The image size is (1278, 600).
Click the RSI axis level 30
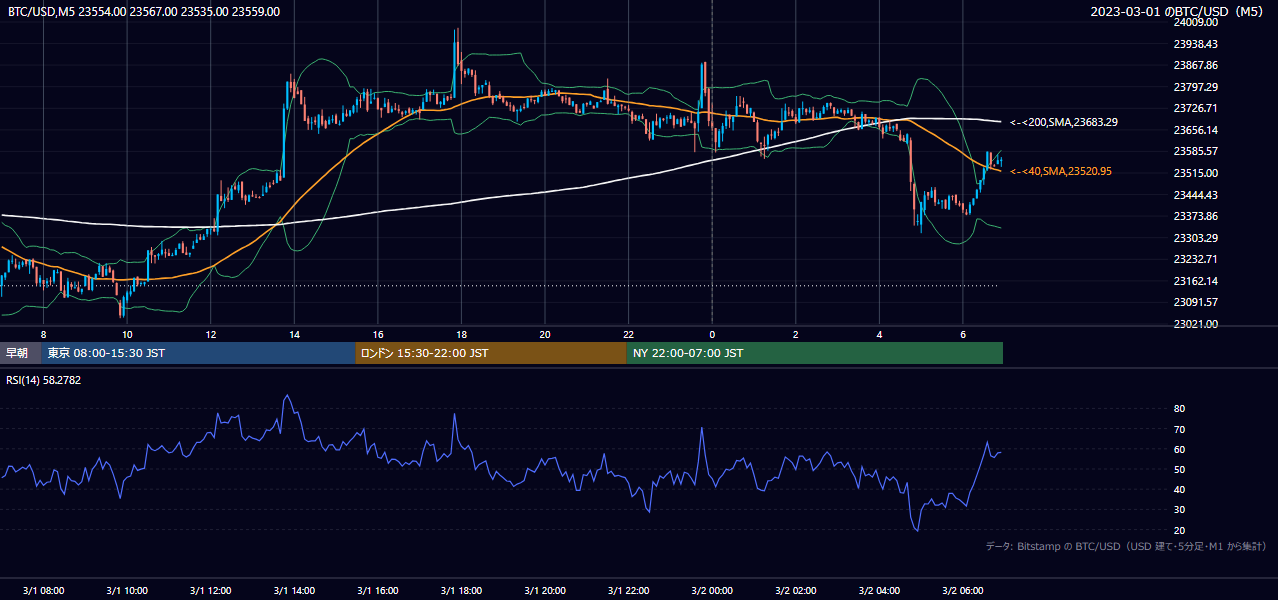coord(1179,510)
